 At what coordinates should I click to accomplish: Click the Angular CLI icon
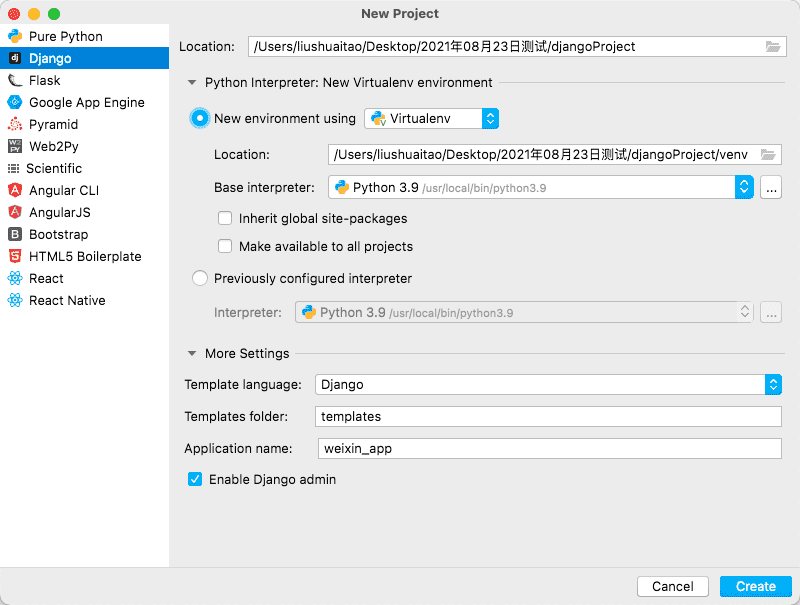15,190
